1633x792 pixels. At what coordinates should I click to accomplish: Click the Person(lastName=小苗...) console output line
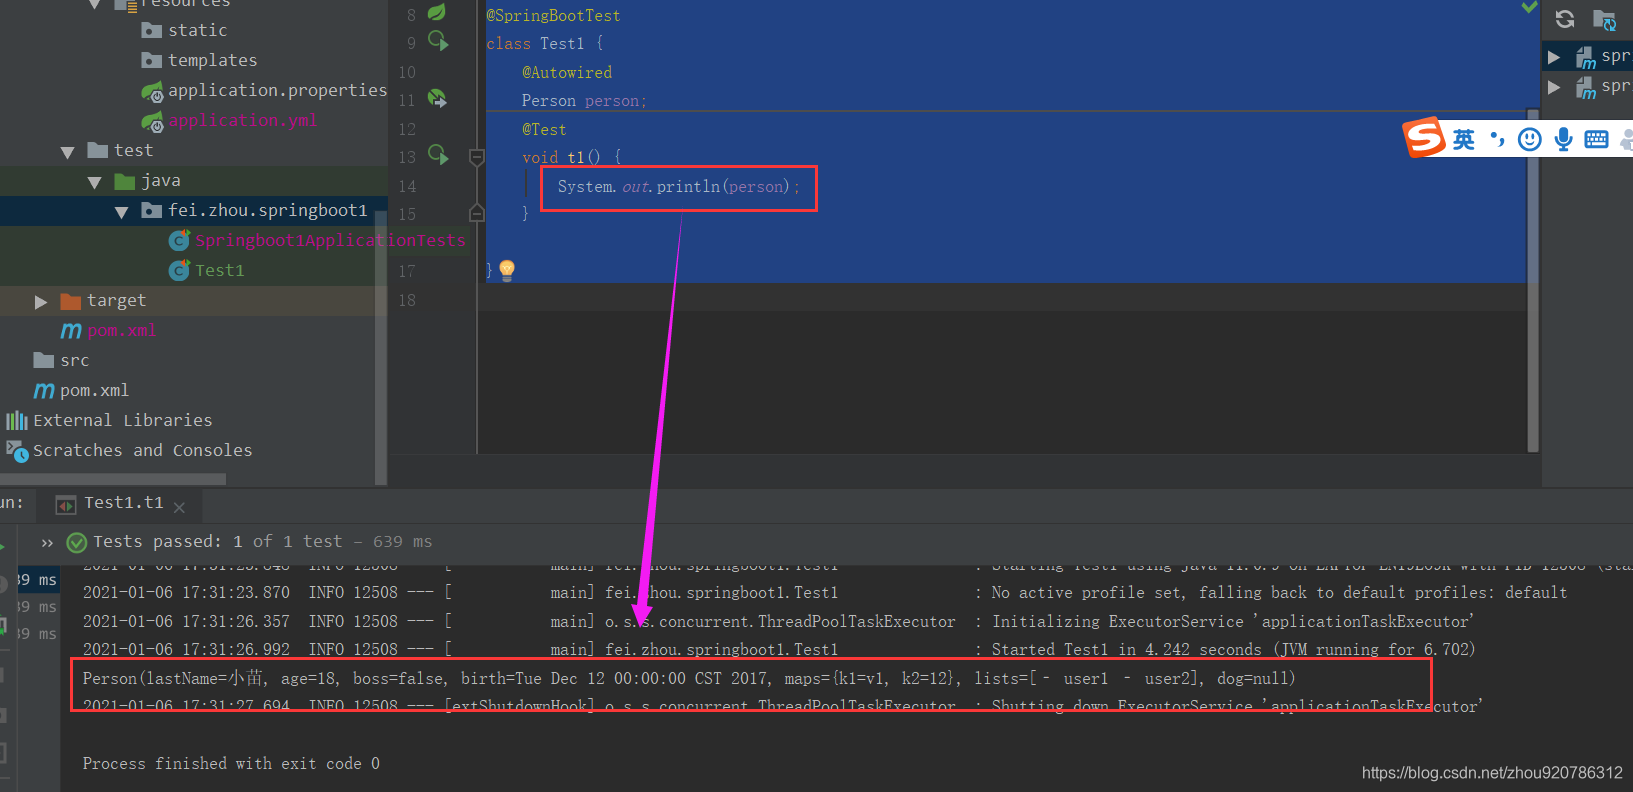(x=689, y=678)
